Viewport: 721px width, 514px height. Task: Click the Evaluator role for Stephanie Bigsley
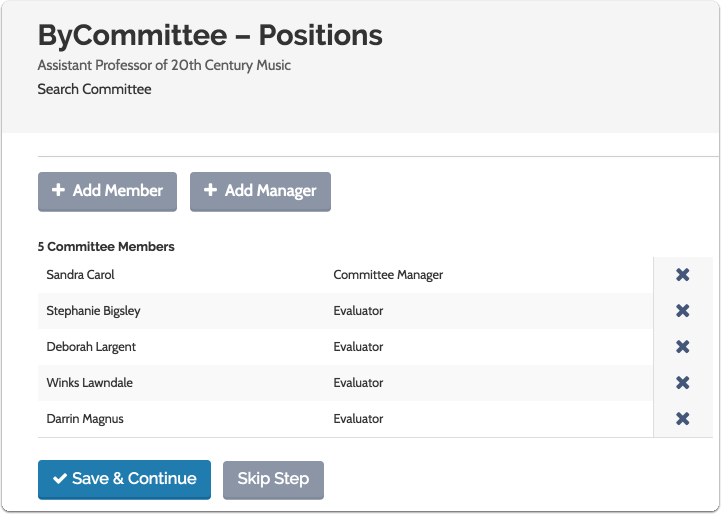click(358, 311)
